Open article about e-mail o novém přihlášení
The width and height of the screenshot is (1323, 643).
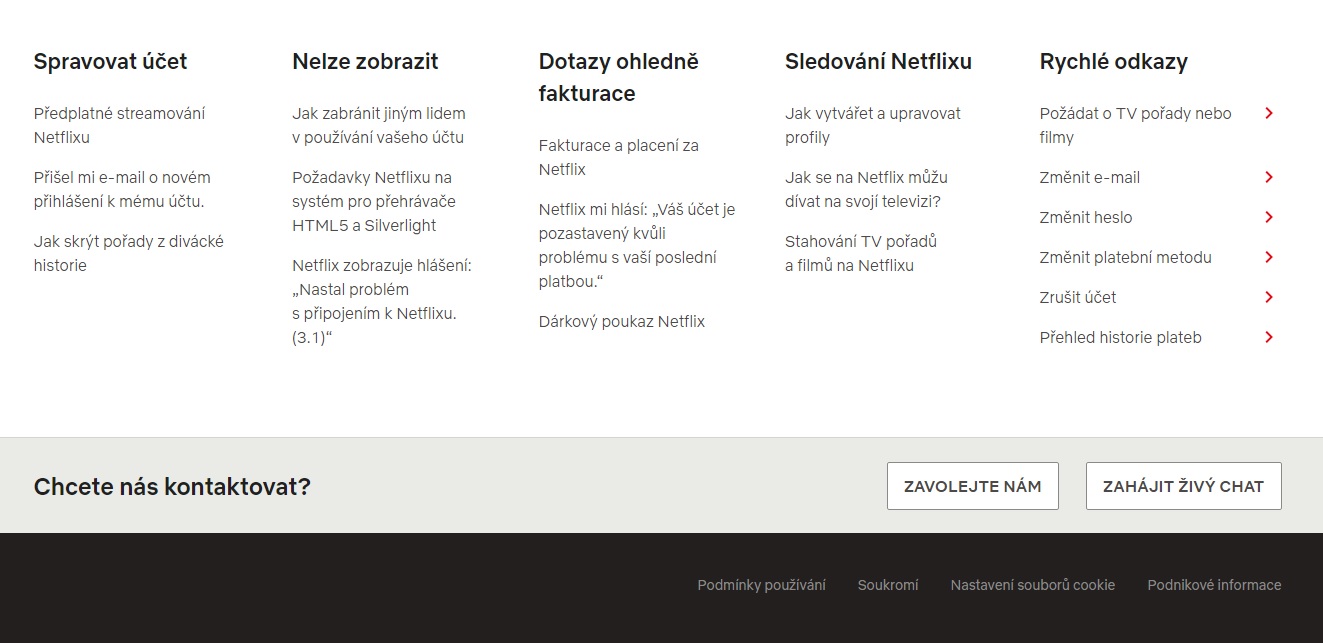(122, 189)
